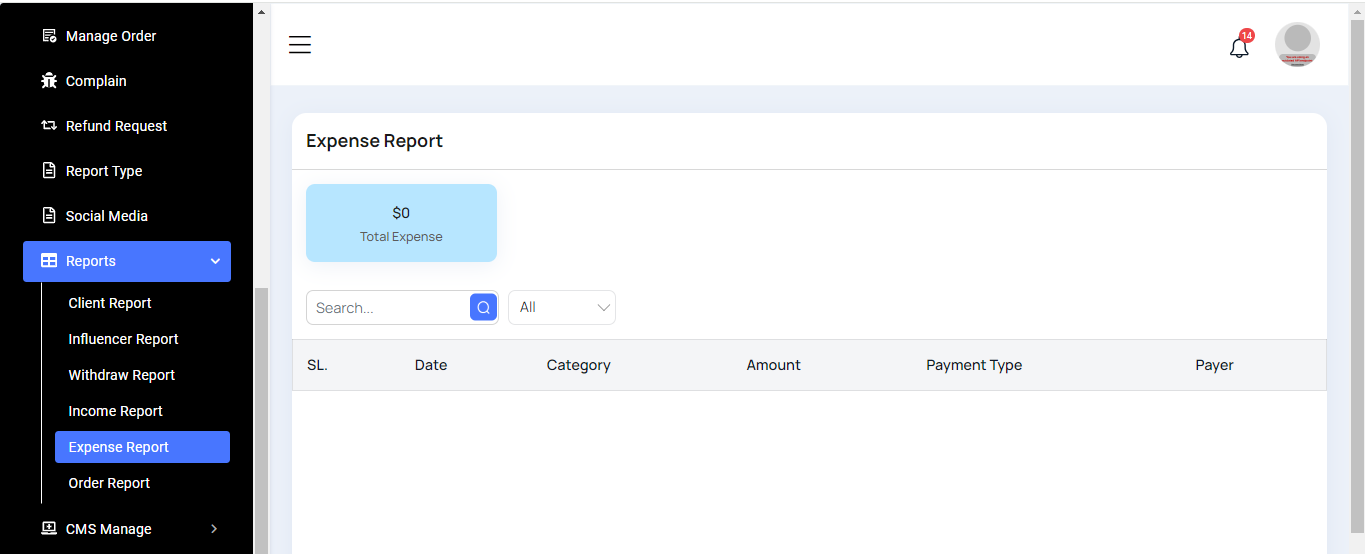Image resolution: width=1365 pixels, height=554 pixels.
Task: Collapse the Reports menu section
Action: point(215,261)
